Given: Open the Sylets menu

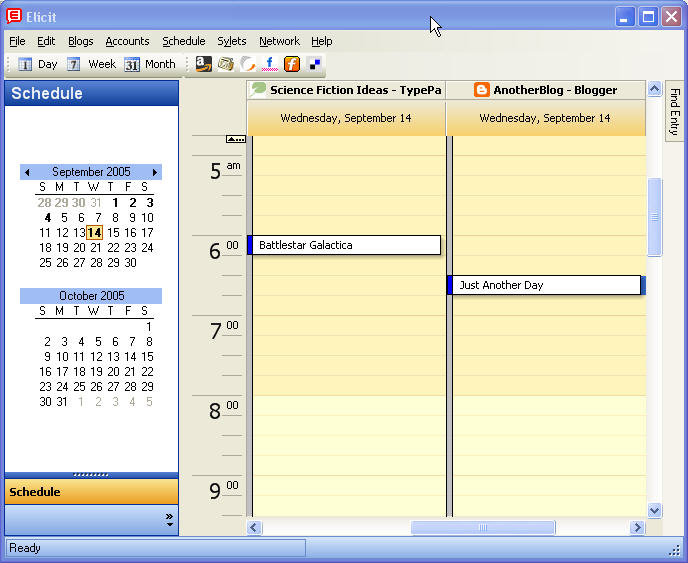Looking at the screenshot, I should click(232, 41).
